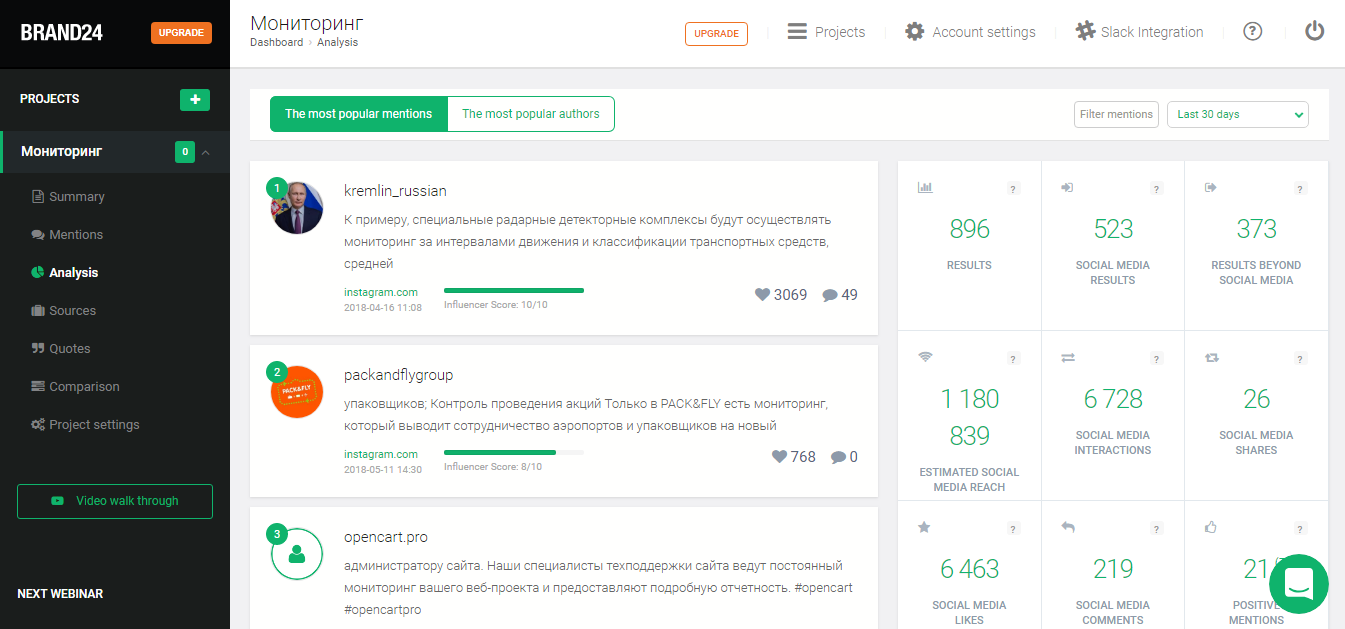
Task: Open instagram.com link under kremlin_russian mention
Action: tap(381, 292)
